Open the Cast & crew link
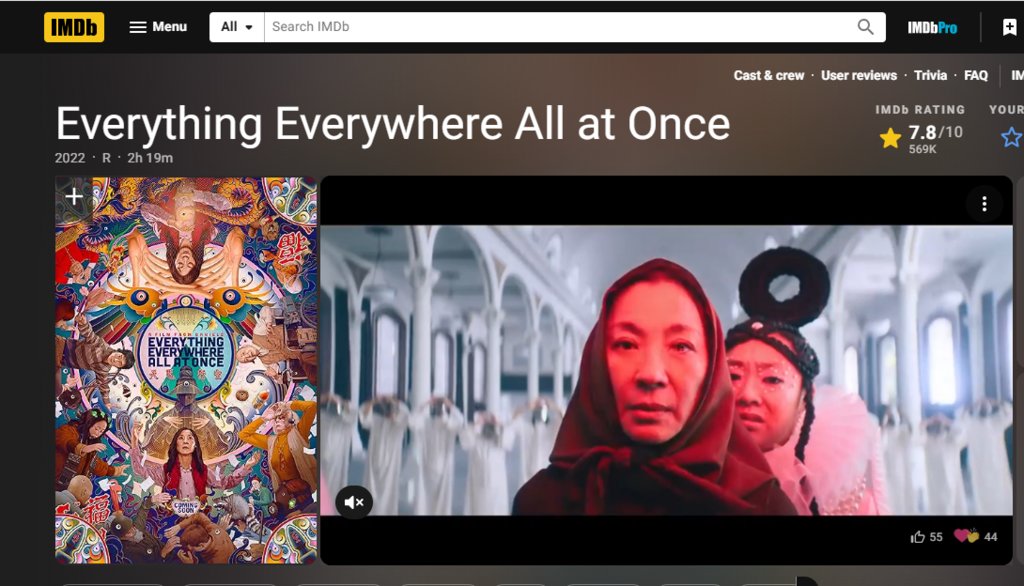This screenshot has width=1024, height=586. coord(769,75)
